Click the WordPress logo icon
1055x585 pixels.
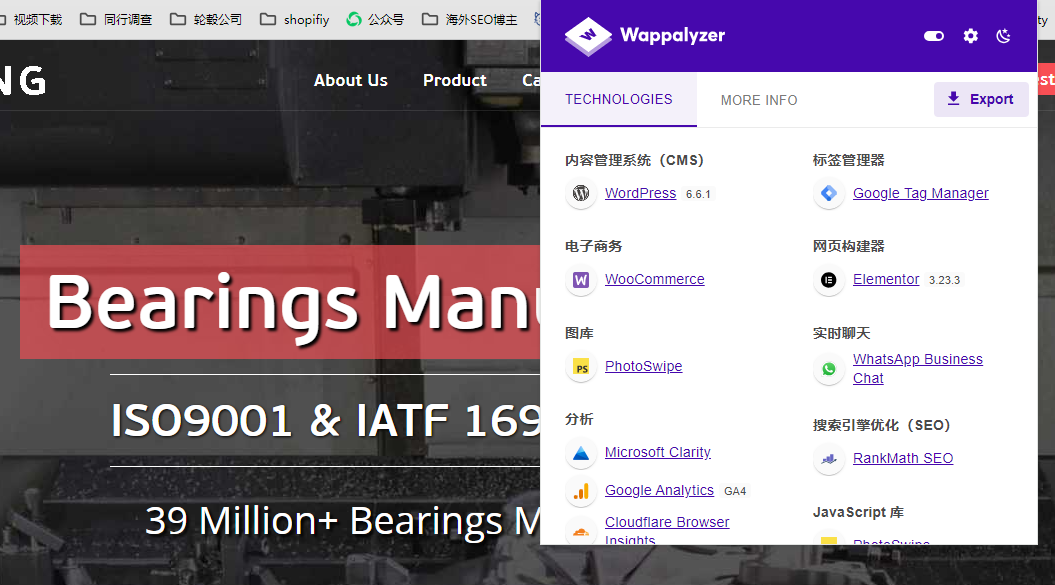coord(581,193)
